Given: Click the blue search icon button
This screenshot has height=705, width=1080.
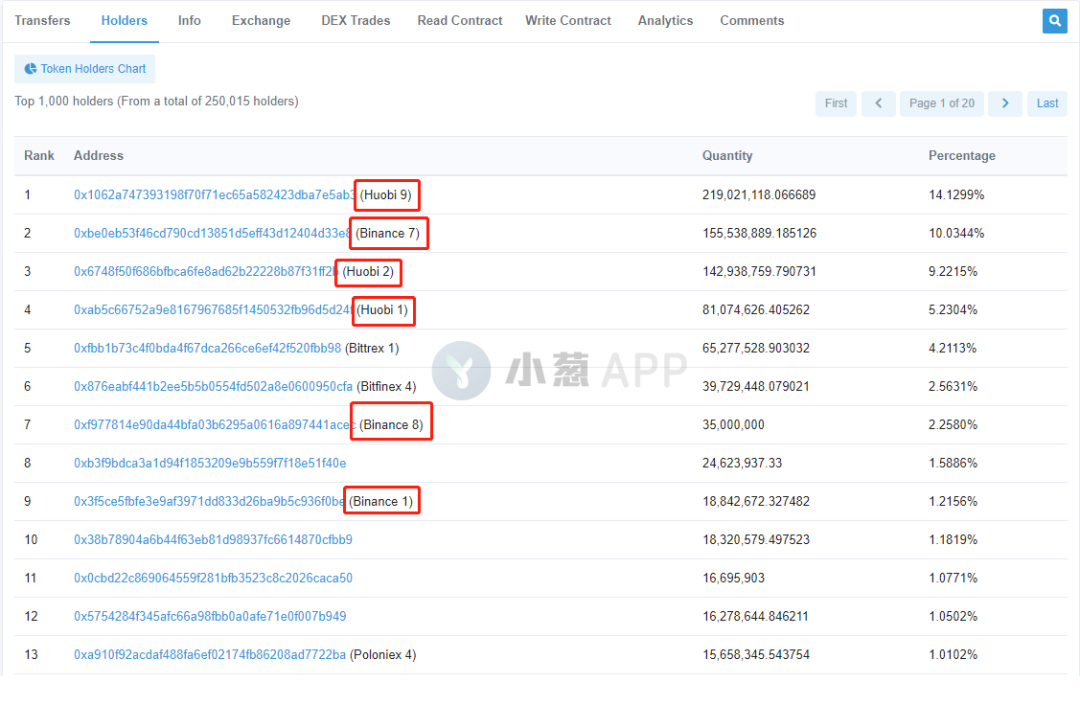Looking at the screenshot, I should (x=1055, y=21).
